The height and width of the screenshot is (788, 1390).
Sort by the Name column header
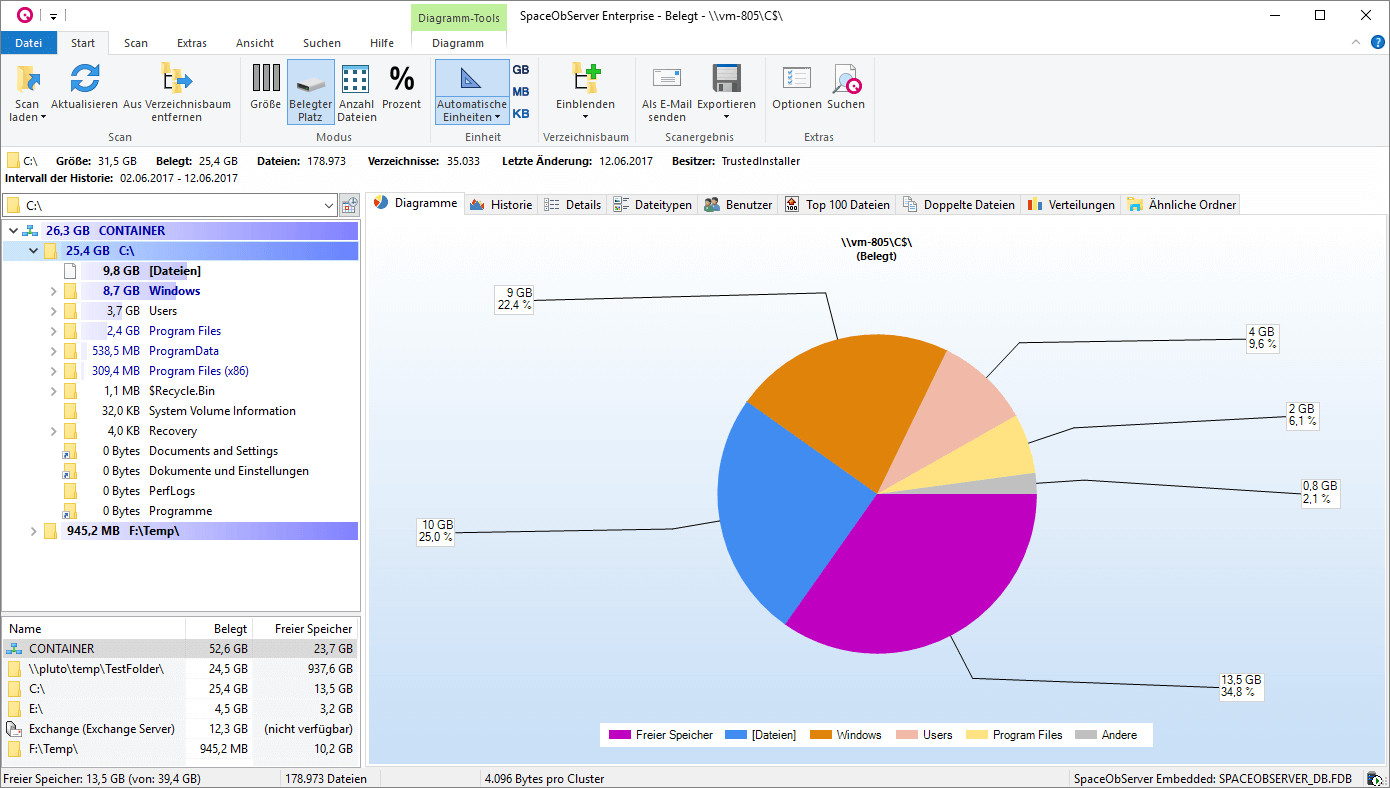94,629
